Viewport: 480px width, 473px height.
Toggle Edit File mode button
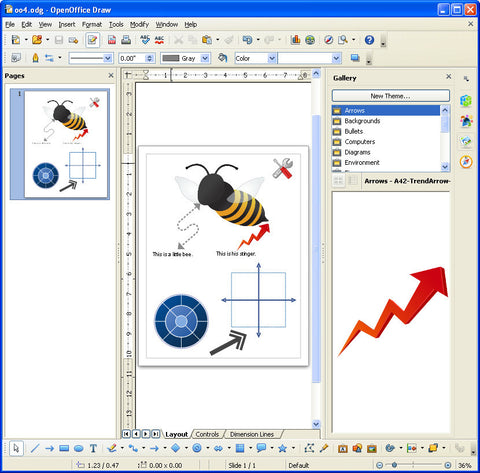pyautogui.click(x=92, y=40)
